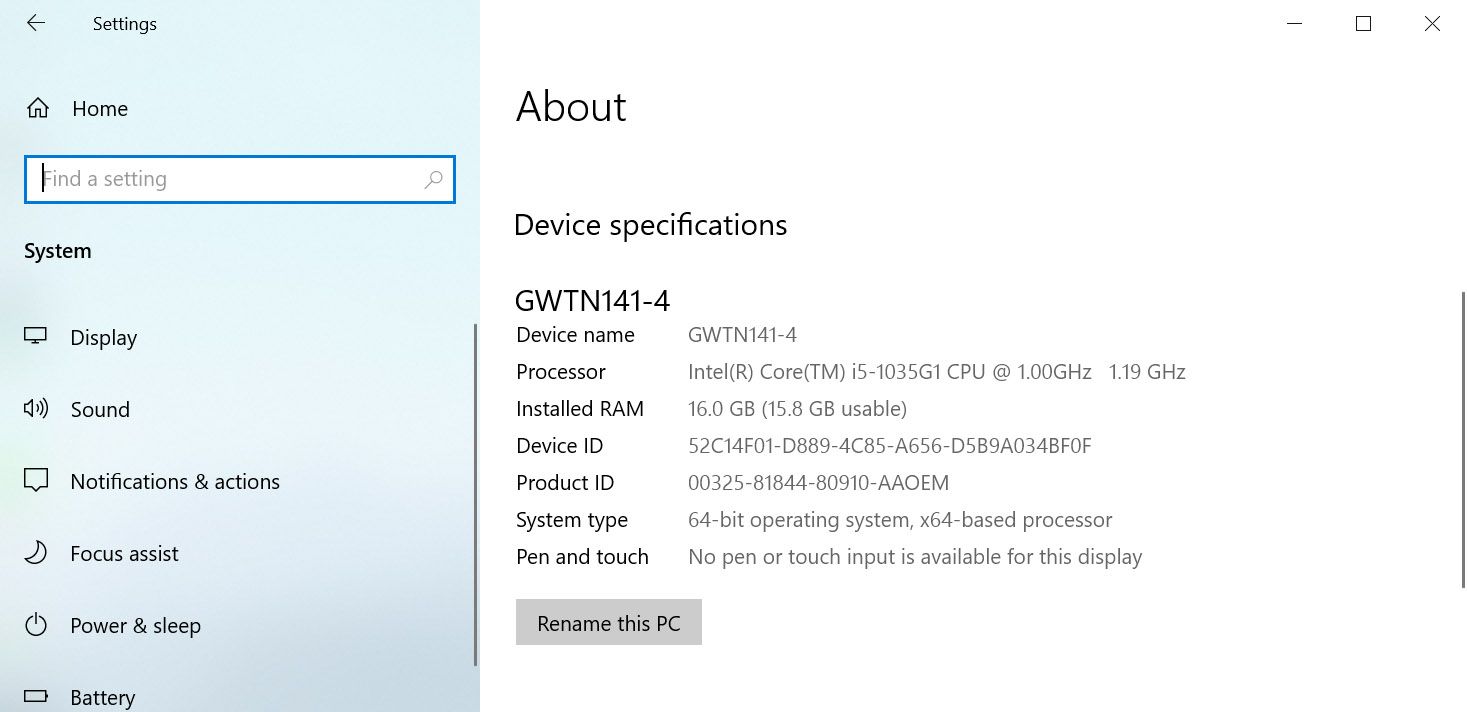
Task: Click the Device name label
Action: [x=575, y=335]
